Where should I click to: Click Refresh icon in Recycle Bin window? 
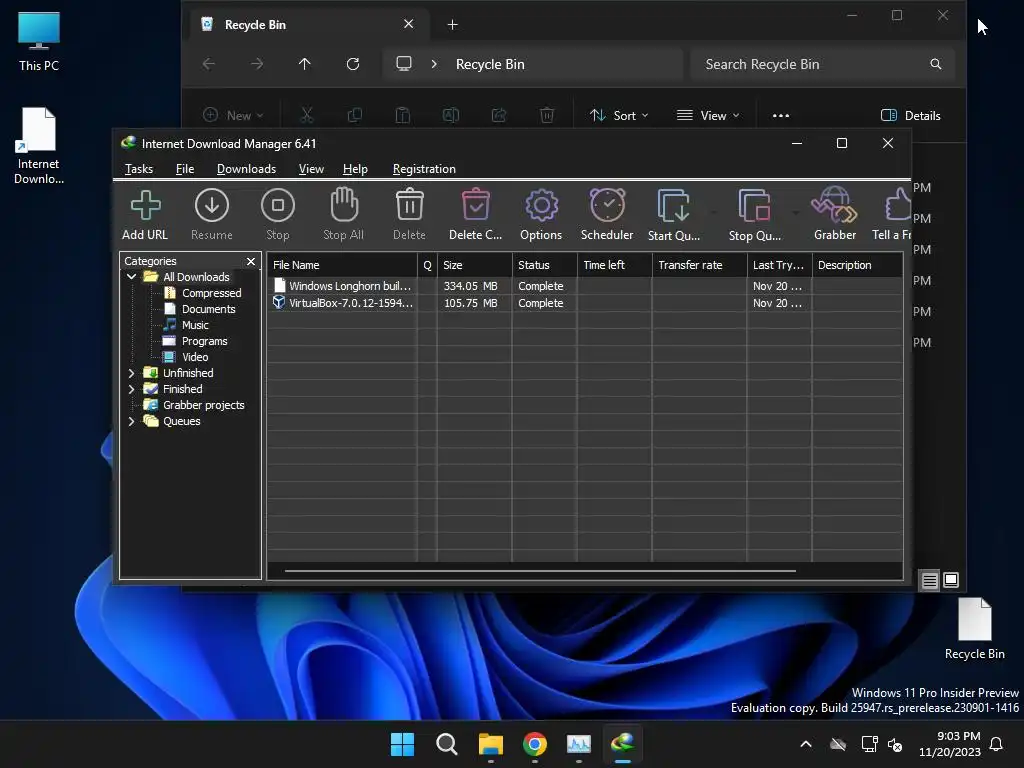coord(353,64)
